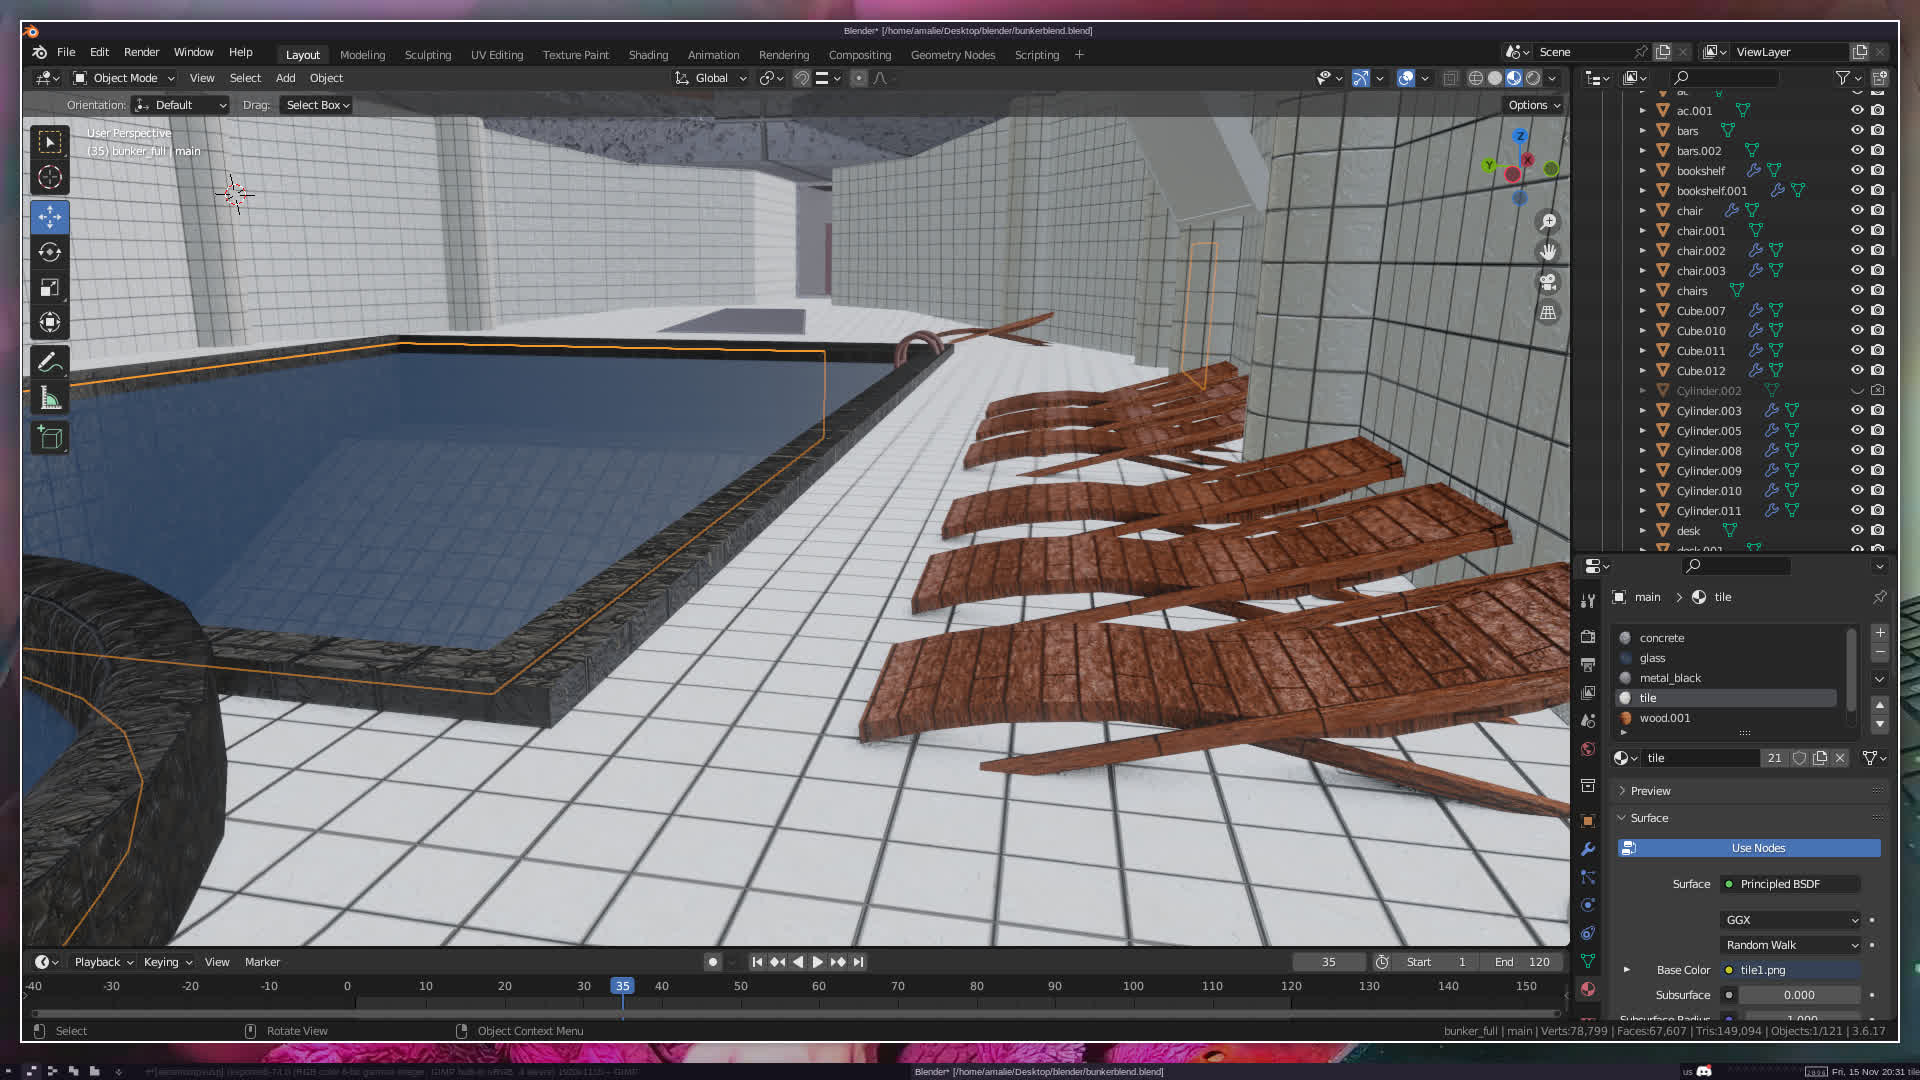Toggle camera view in viewport
This screenshot has width=1920, height=1080.
coord(1548,282)
